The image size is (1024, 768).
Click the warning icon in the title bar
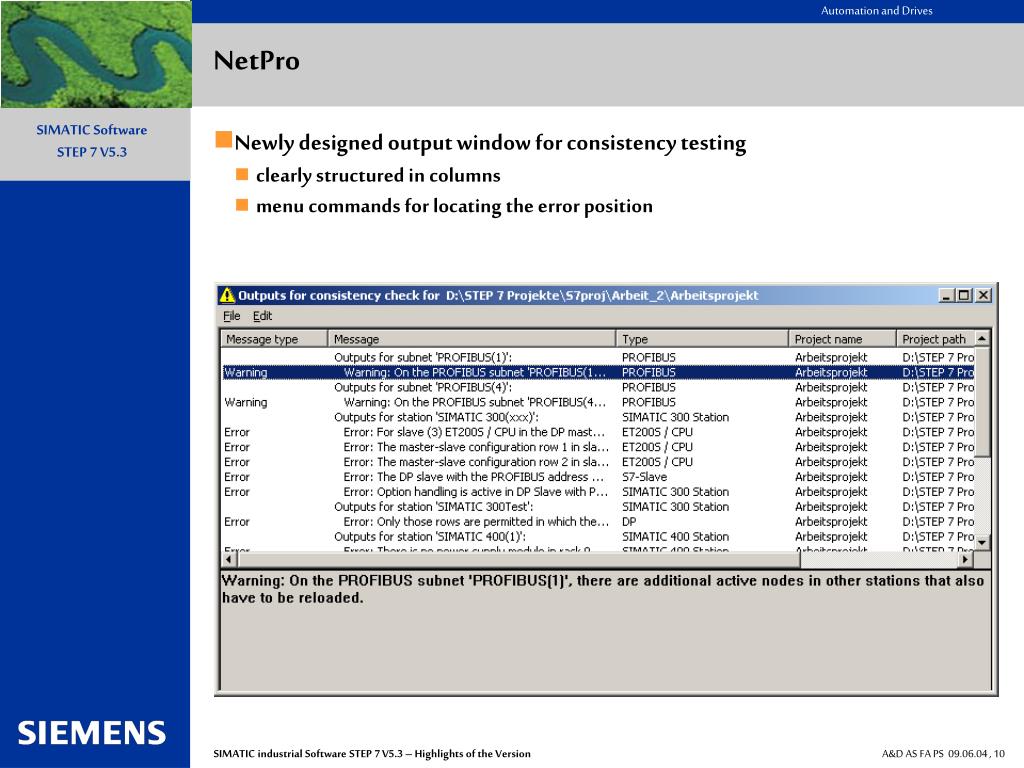[227, 295]
